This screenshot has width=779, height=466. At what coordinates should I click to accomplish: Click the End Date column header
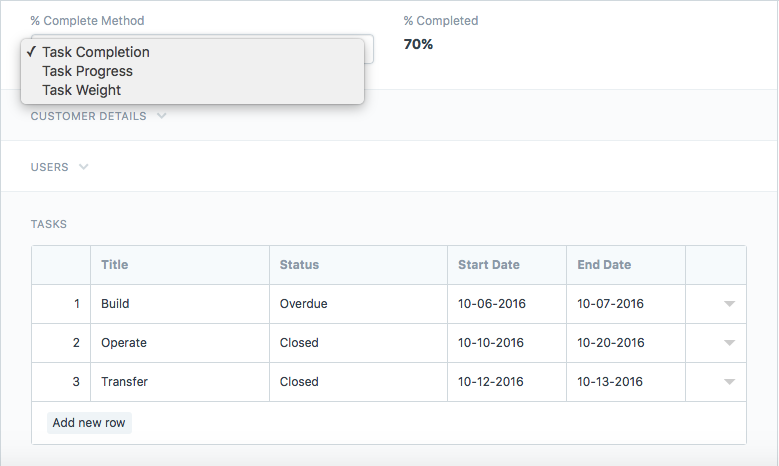(604, 265)
